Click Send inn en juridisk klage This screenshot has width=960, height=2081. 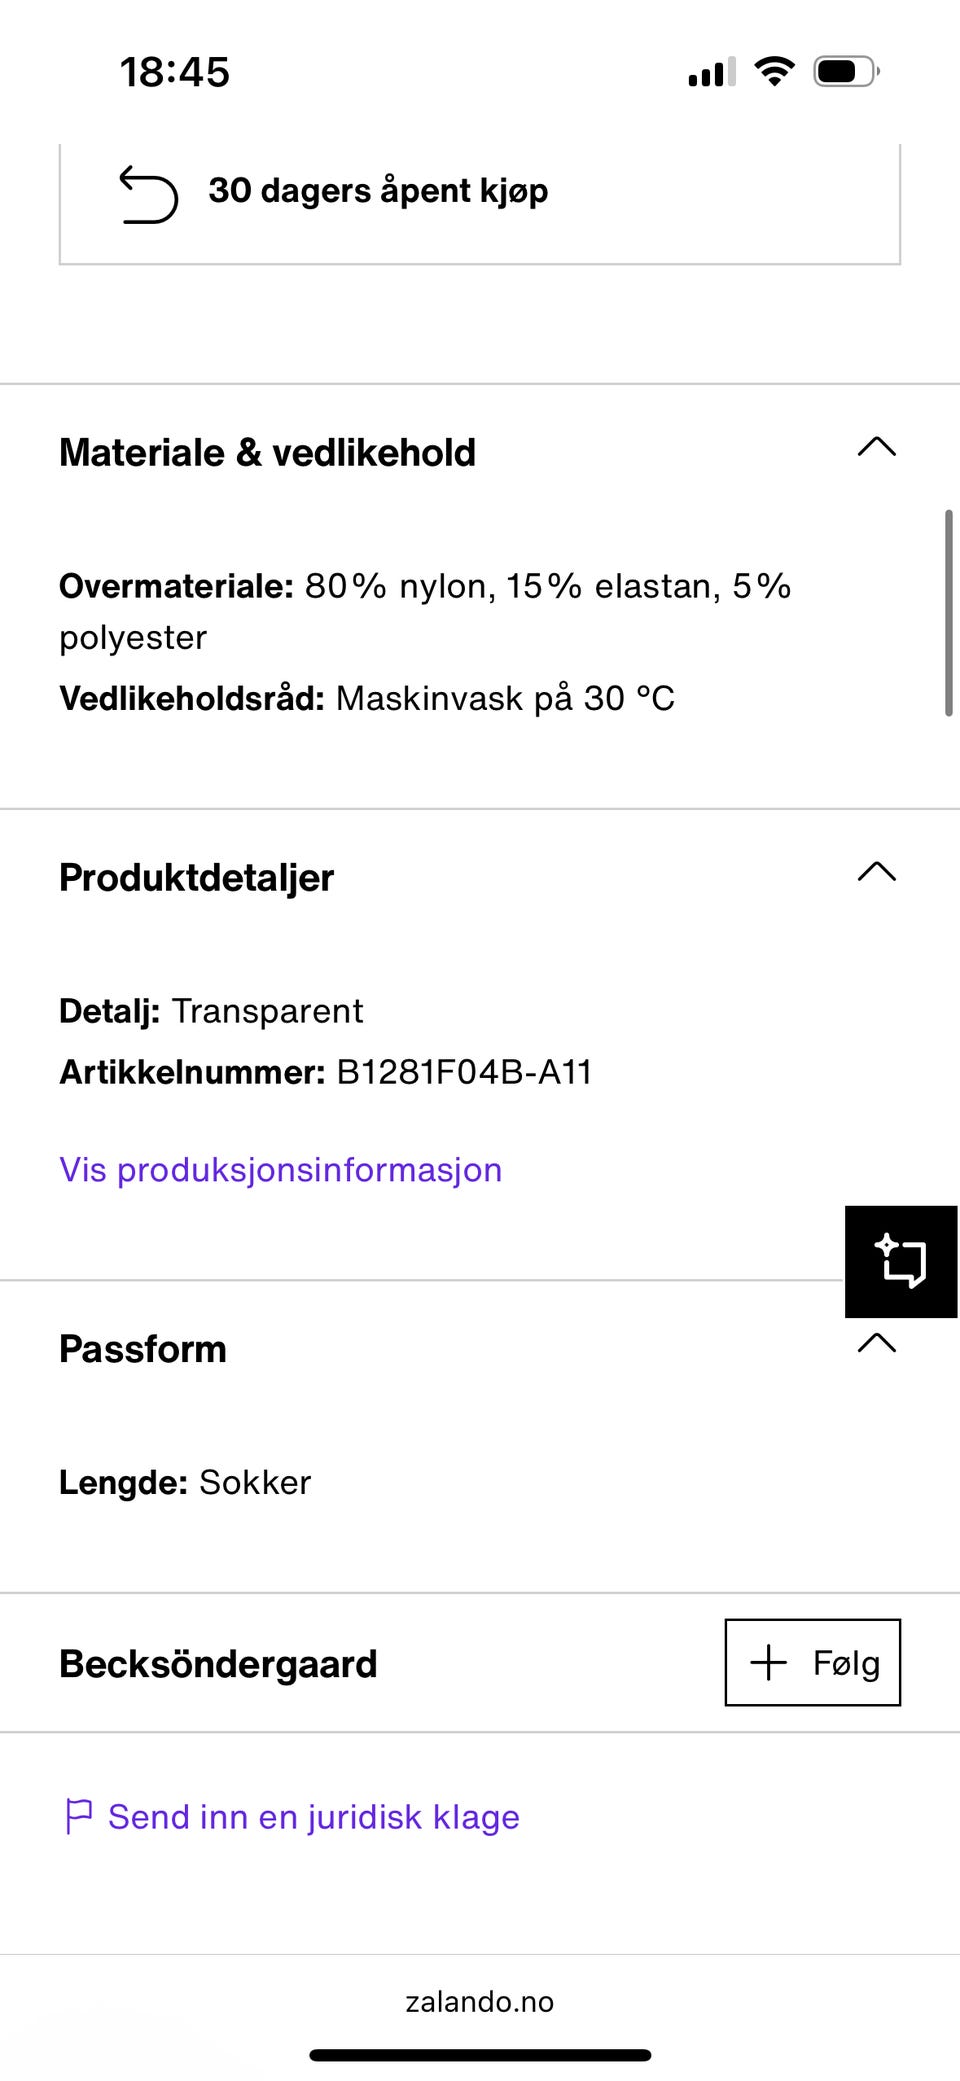(x=313, y=1816)
